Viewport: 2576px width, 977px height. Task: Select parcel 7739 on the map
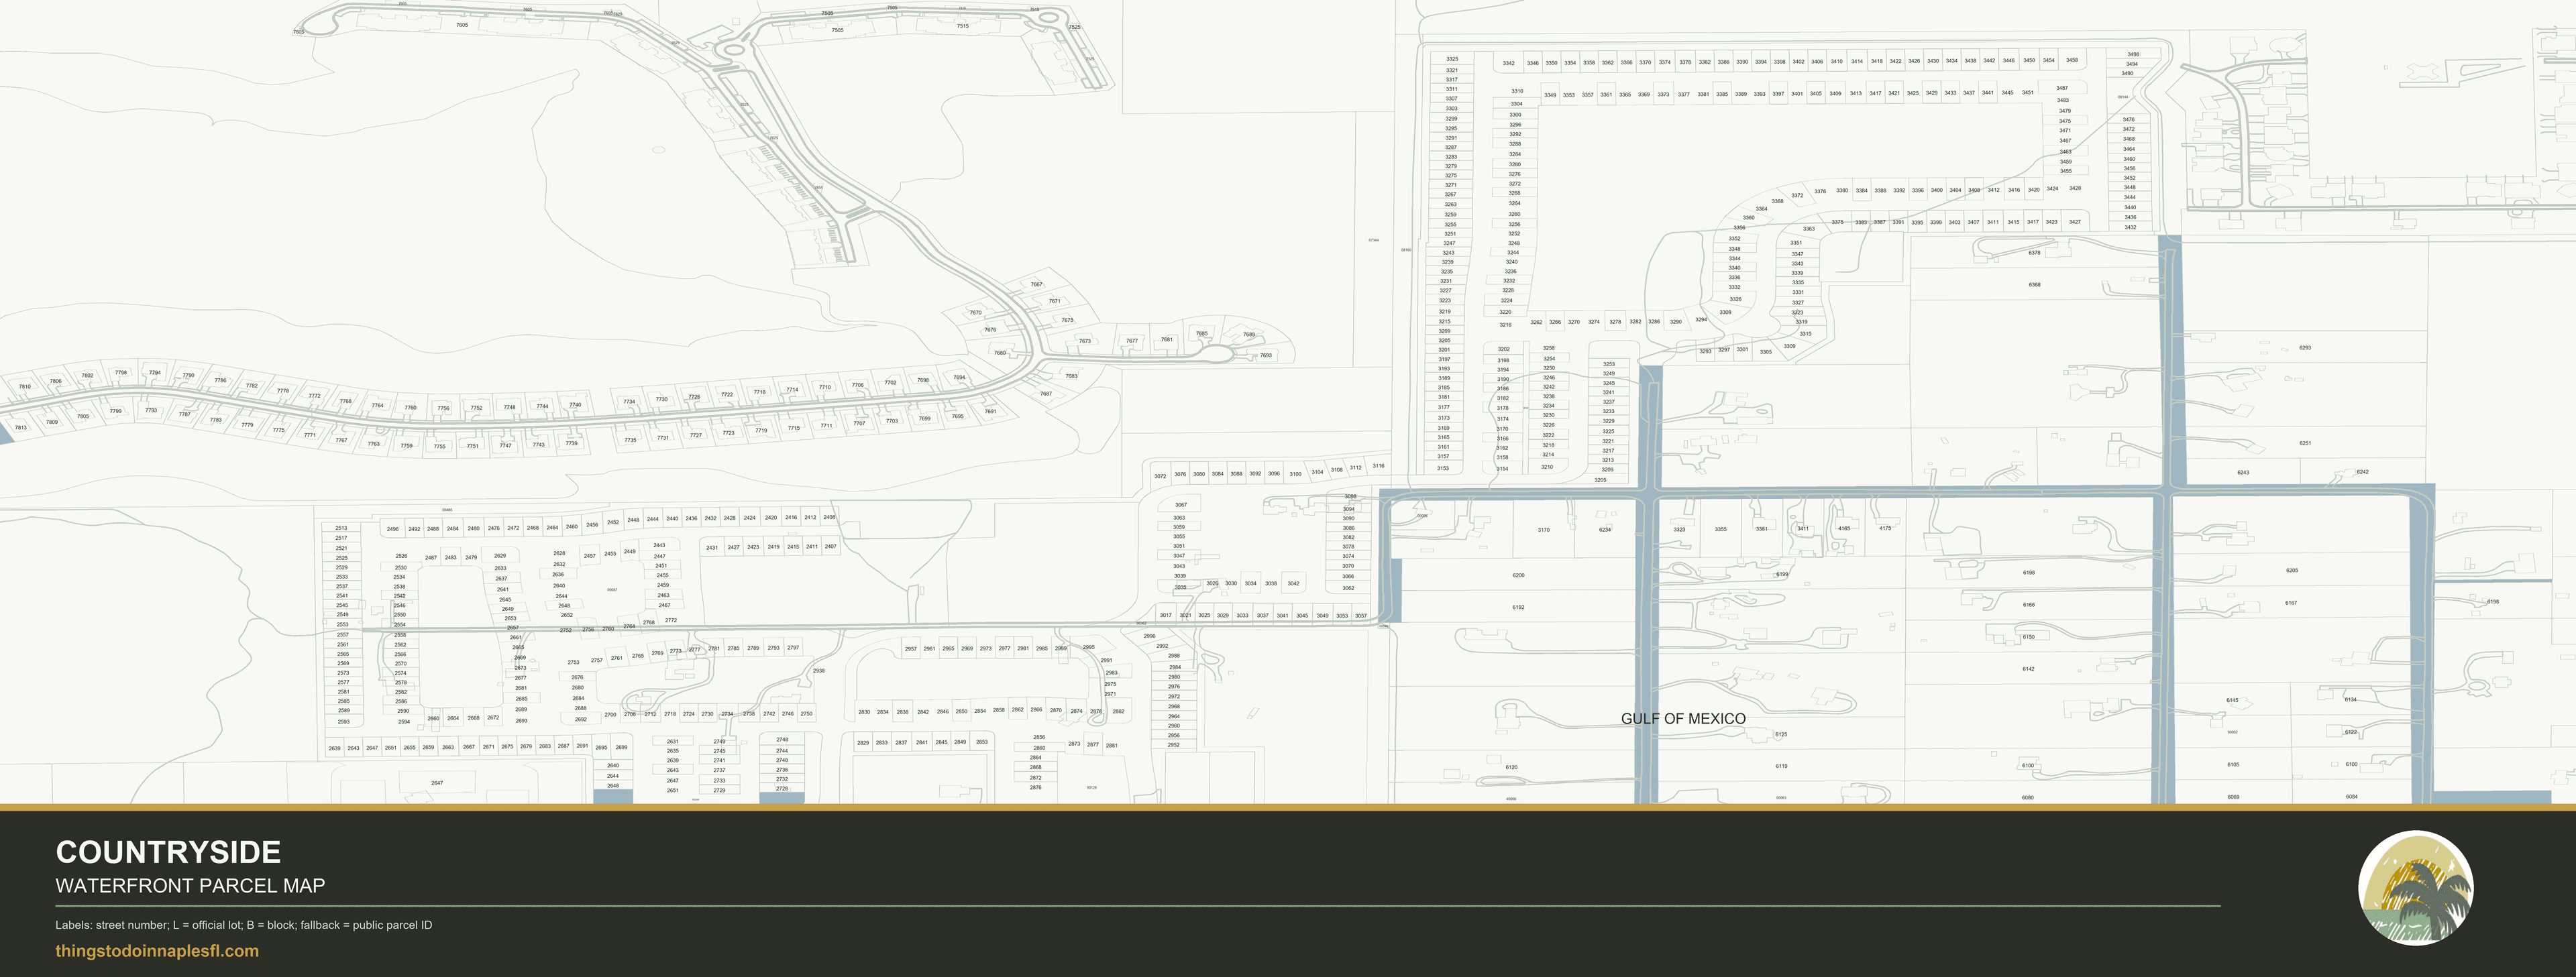click(x=572, y=443)
